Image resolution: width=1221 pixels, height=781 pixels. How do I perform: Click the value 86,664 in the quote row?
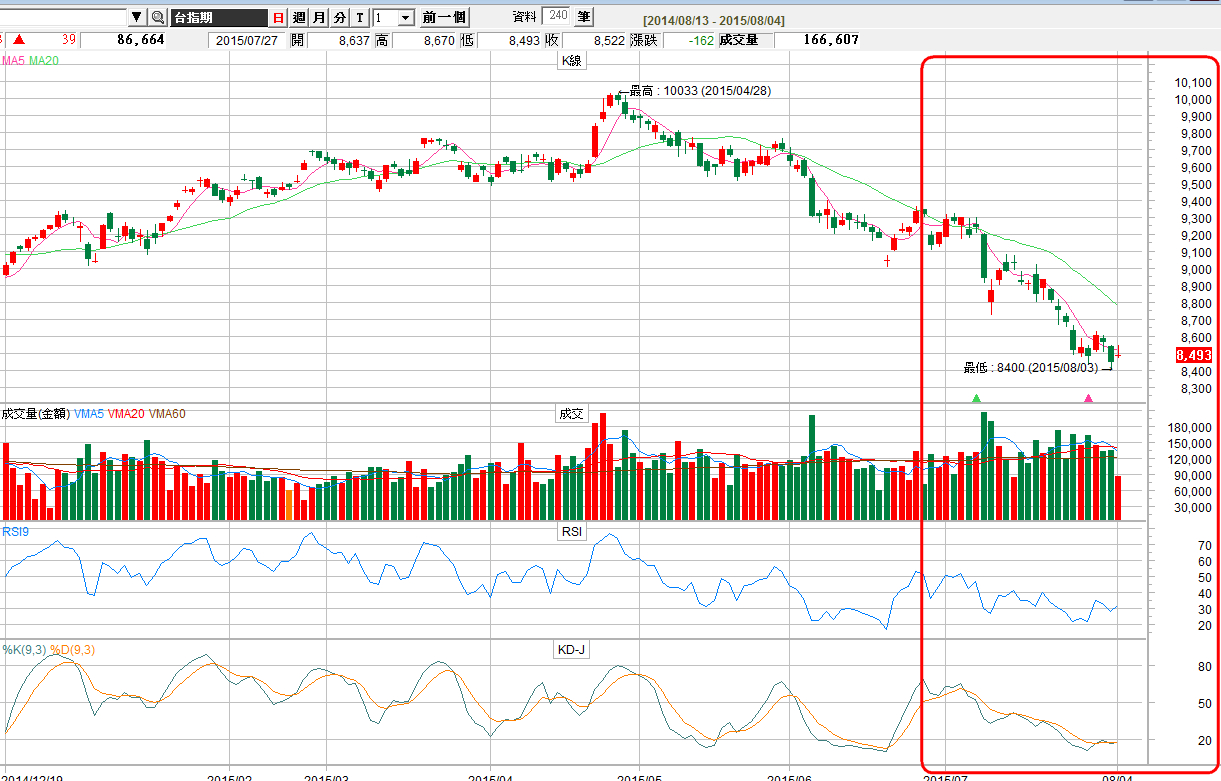[140, 40]
